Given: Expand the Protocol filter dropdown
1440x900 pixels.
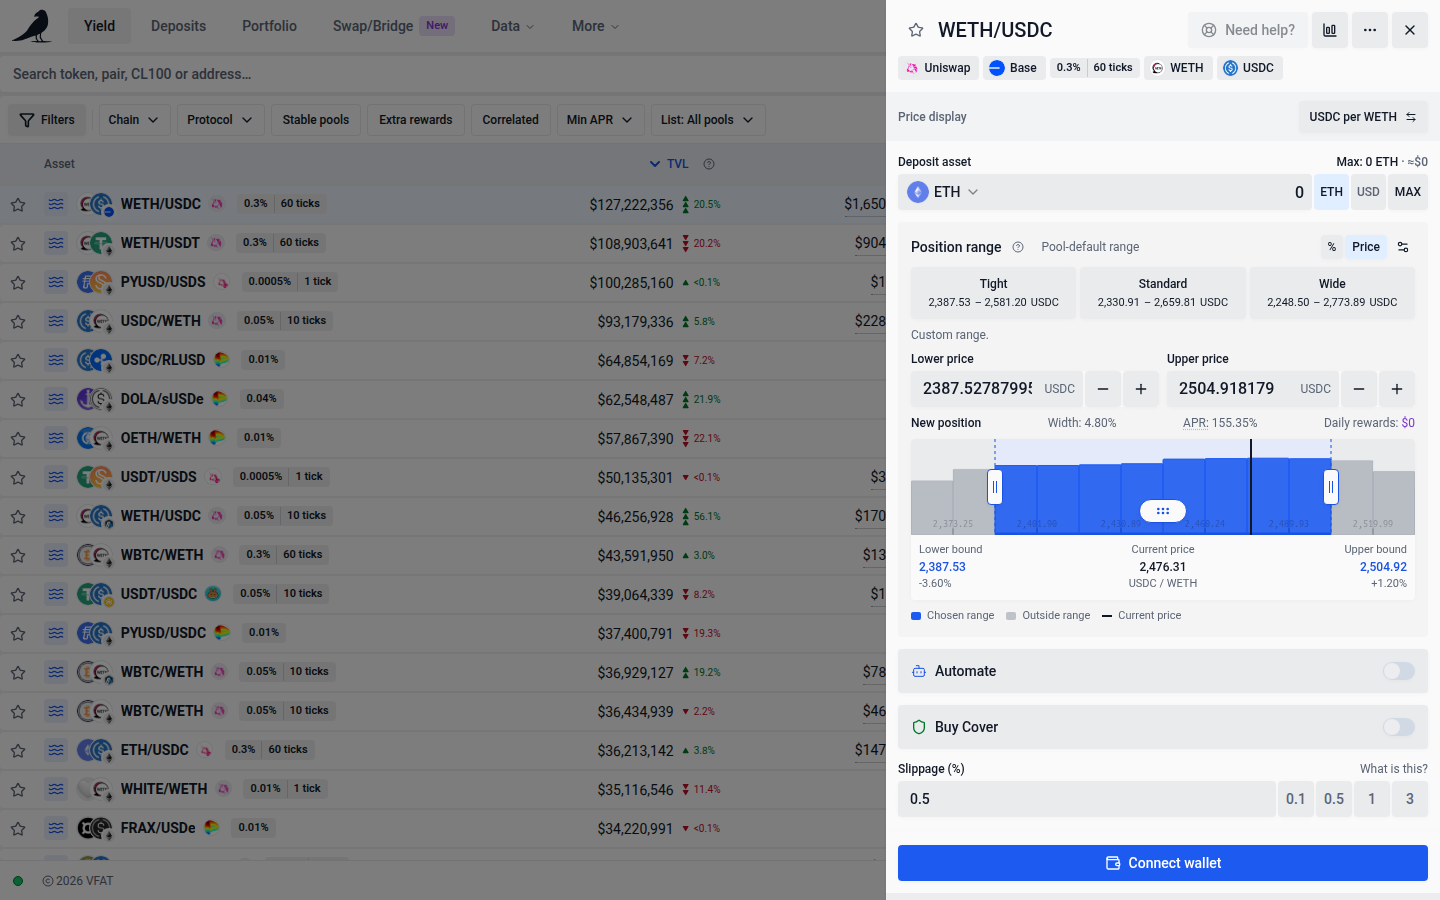Looking at the screenshot, I should (221, 120).
